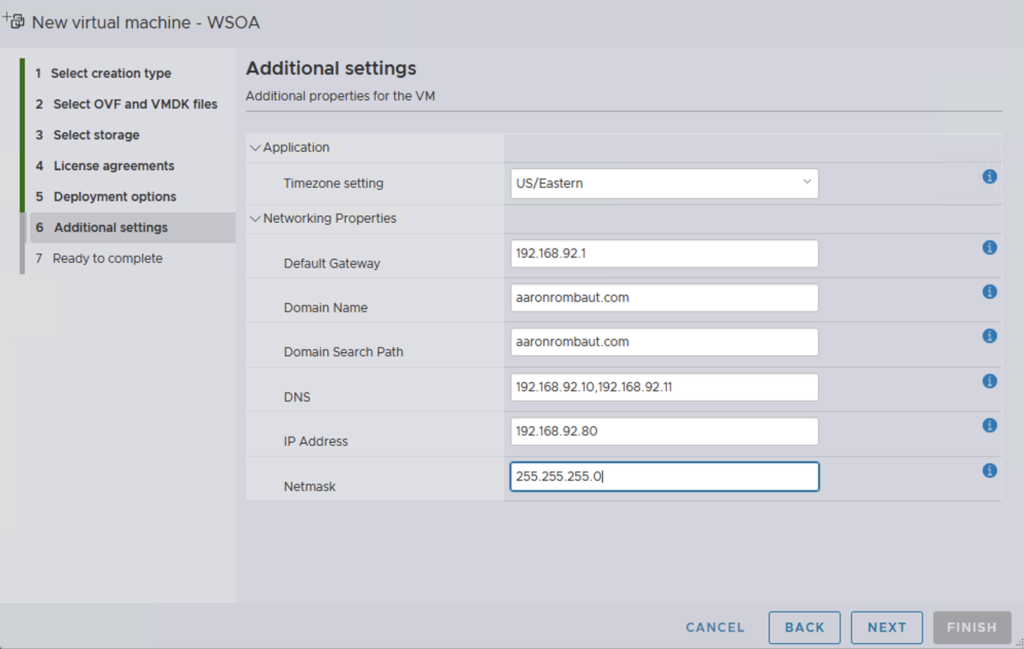Click into the DNS input field
1024x649 pixels.
664,387
